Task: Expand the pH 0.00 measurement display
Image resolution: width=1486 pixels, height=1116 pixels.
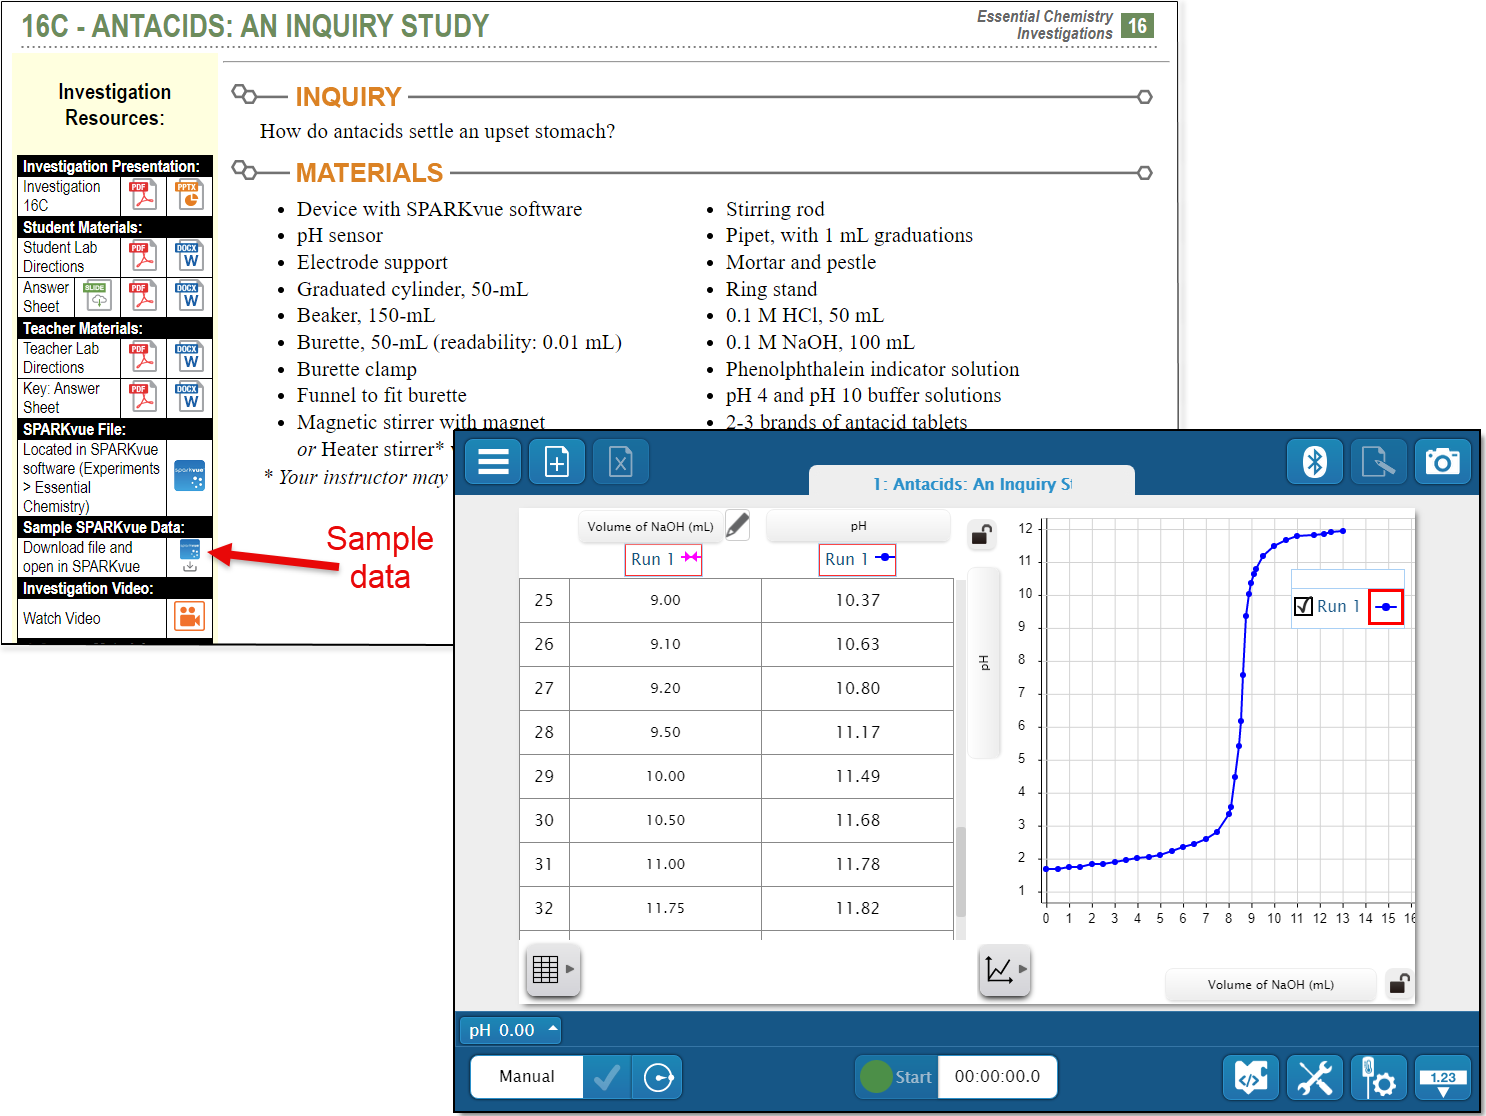Action: click(x=510, y=1029)
